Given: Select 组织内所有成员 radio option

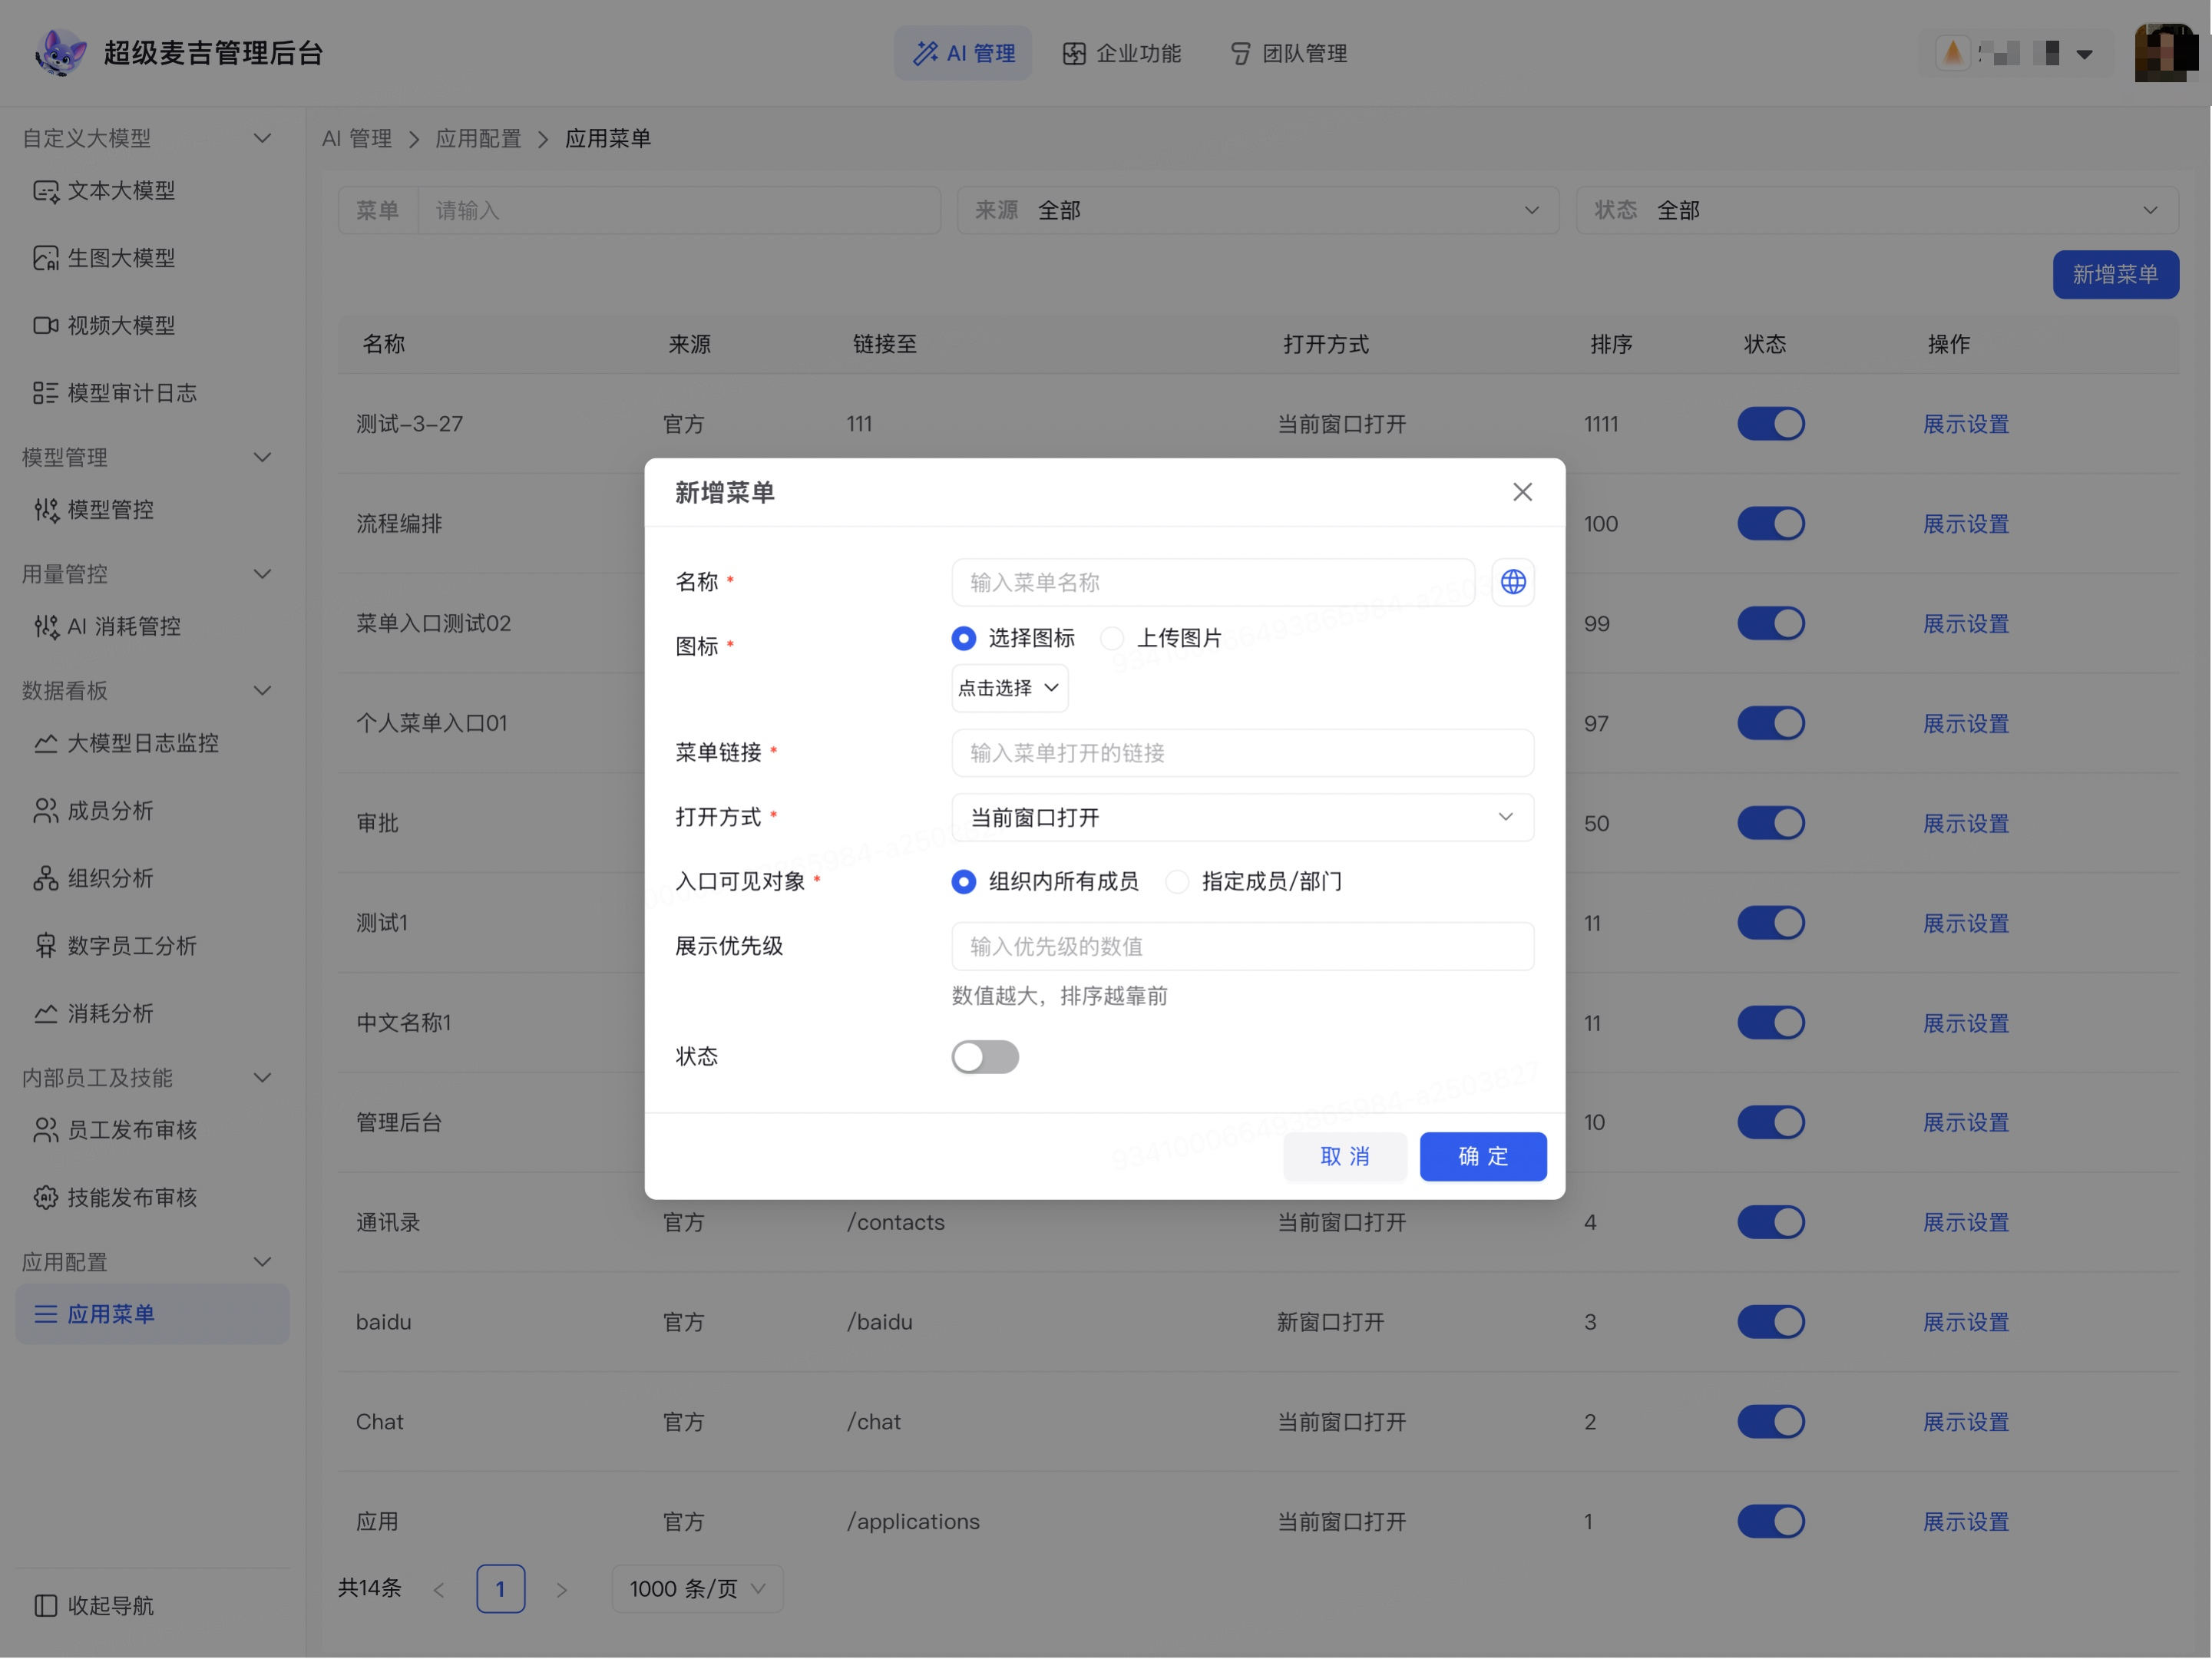Looking at the screenshot, I should point(963,881).
